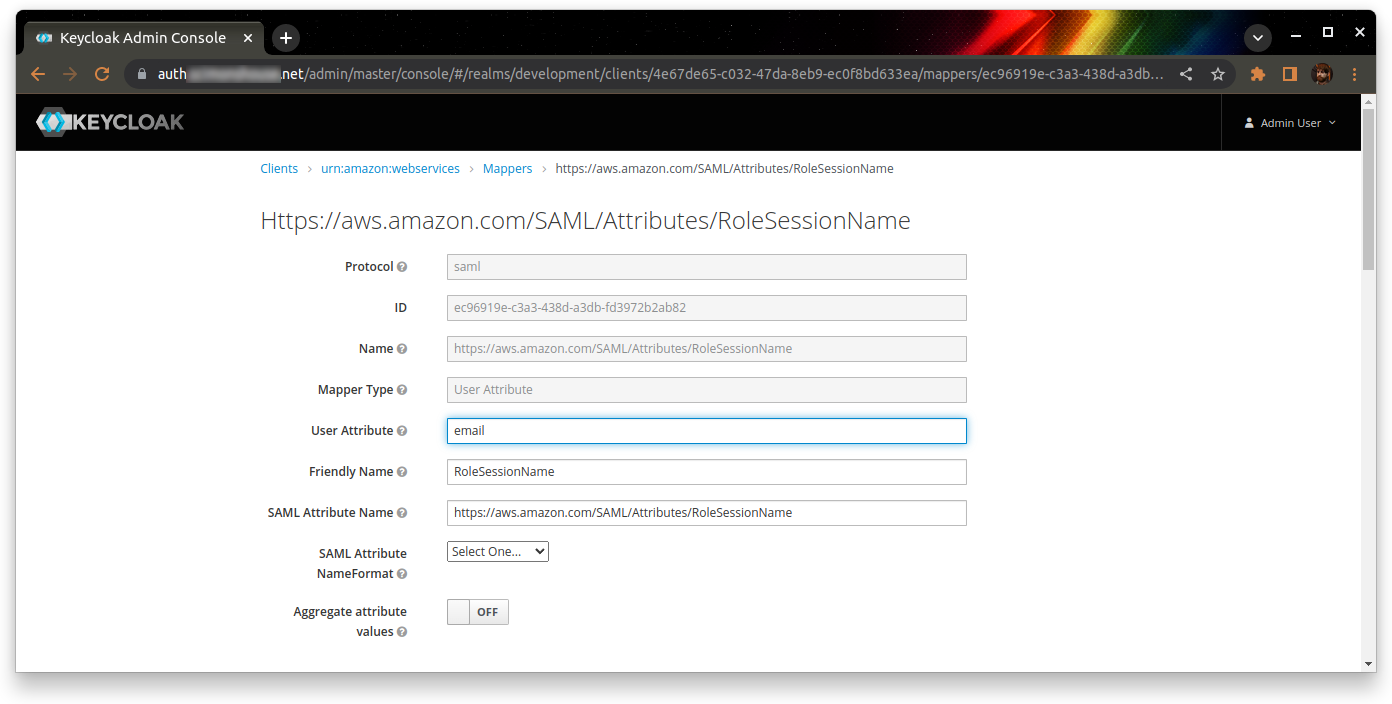Viewport: 1392px width, 704px height.
Task: Click the disabled Mapper Type field
Action: pos(707,390)
